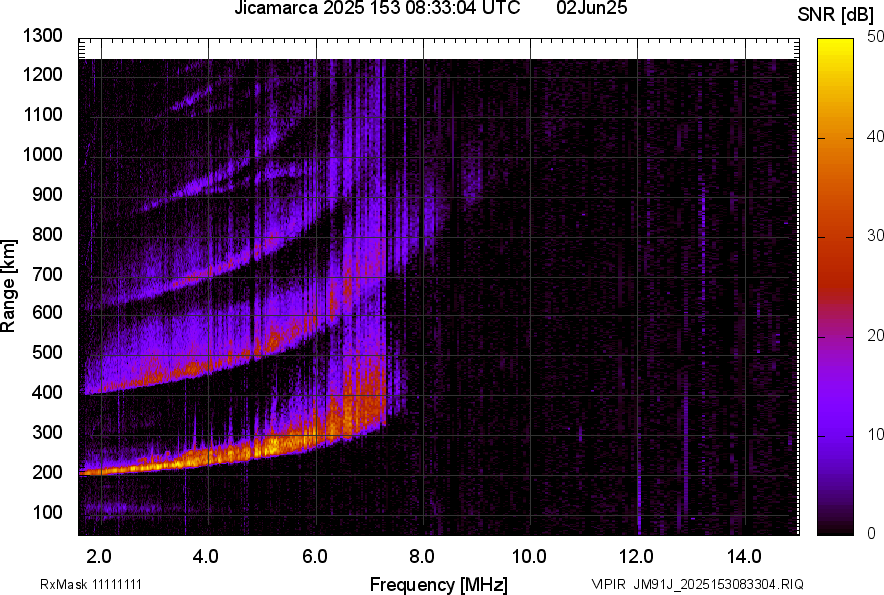Click range tick label "1300"
The width and height of the screenshot is (884, 595).
43,36
